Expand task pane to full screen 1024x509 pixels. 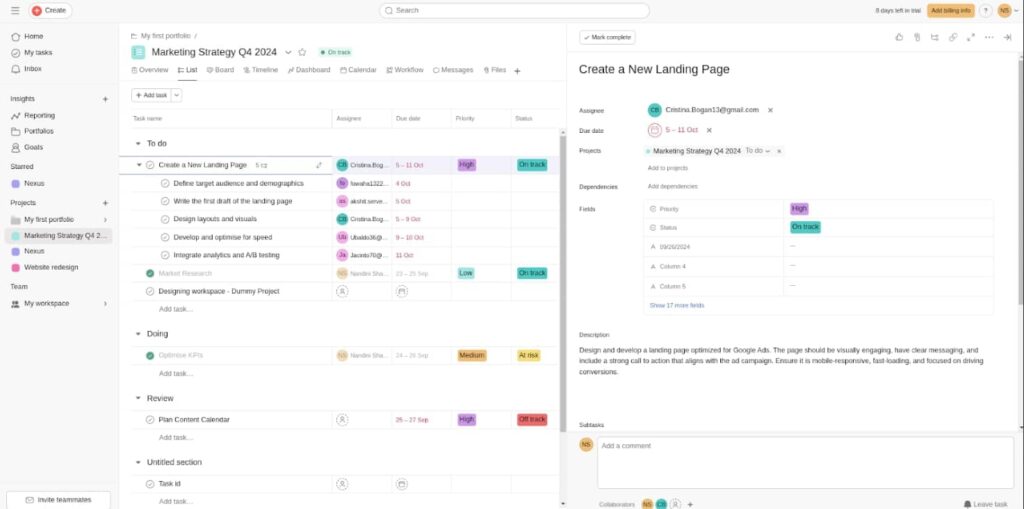point(970,37)
